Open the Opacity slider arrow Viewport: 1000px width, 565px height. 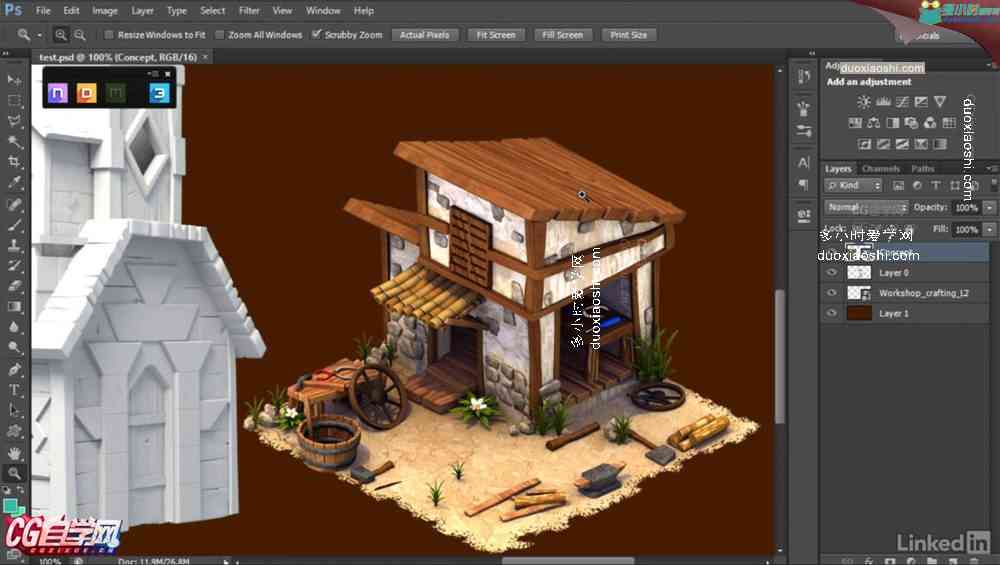[x=989, y=207]
